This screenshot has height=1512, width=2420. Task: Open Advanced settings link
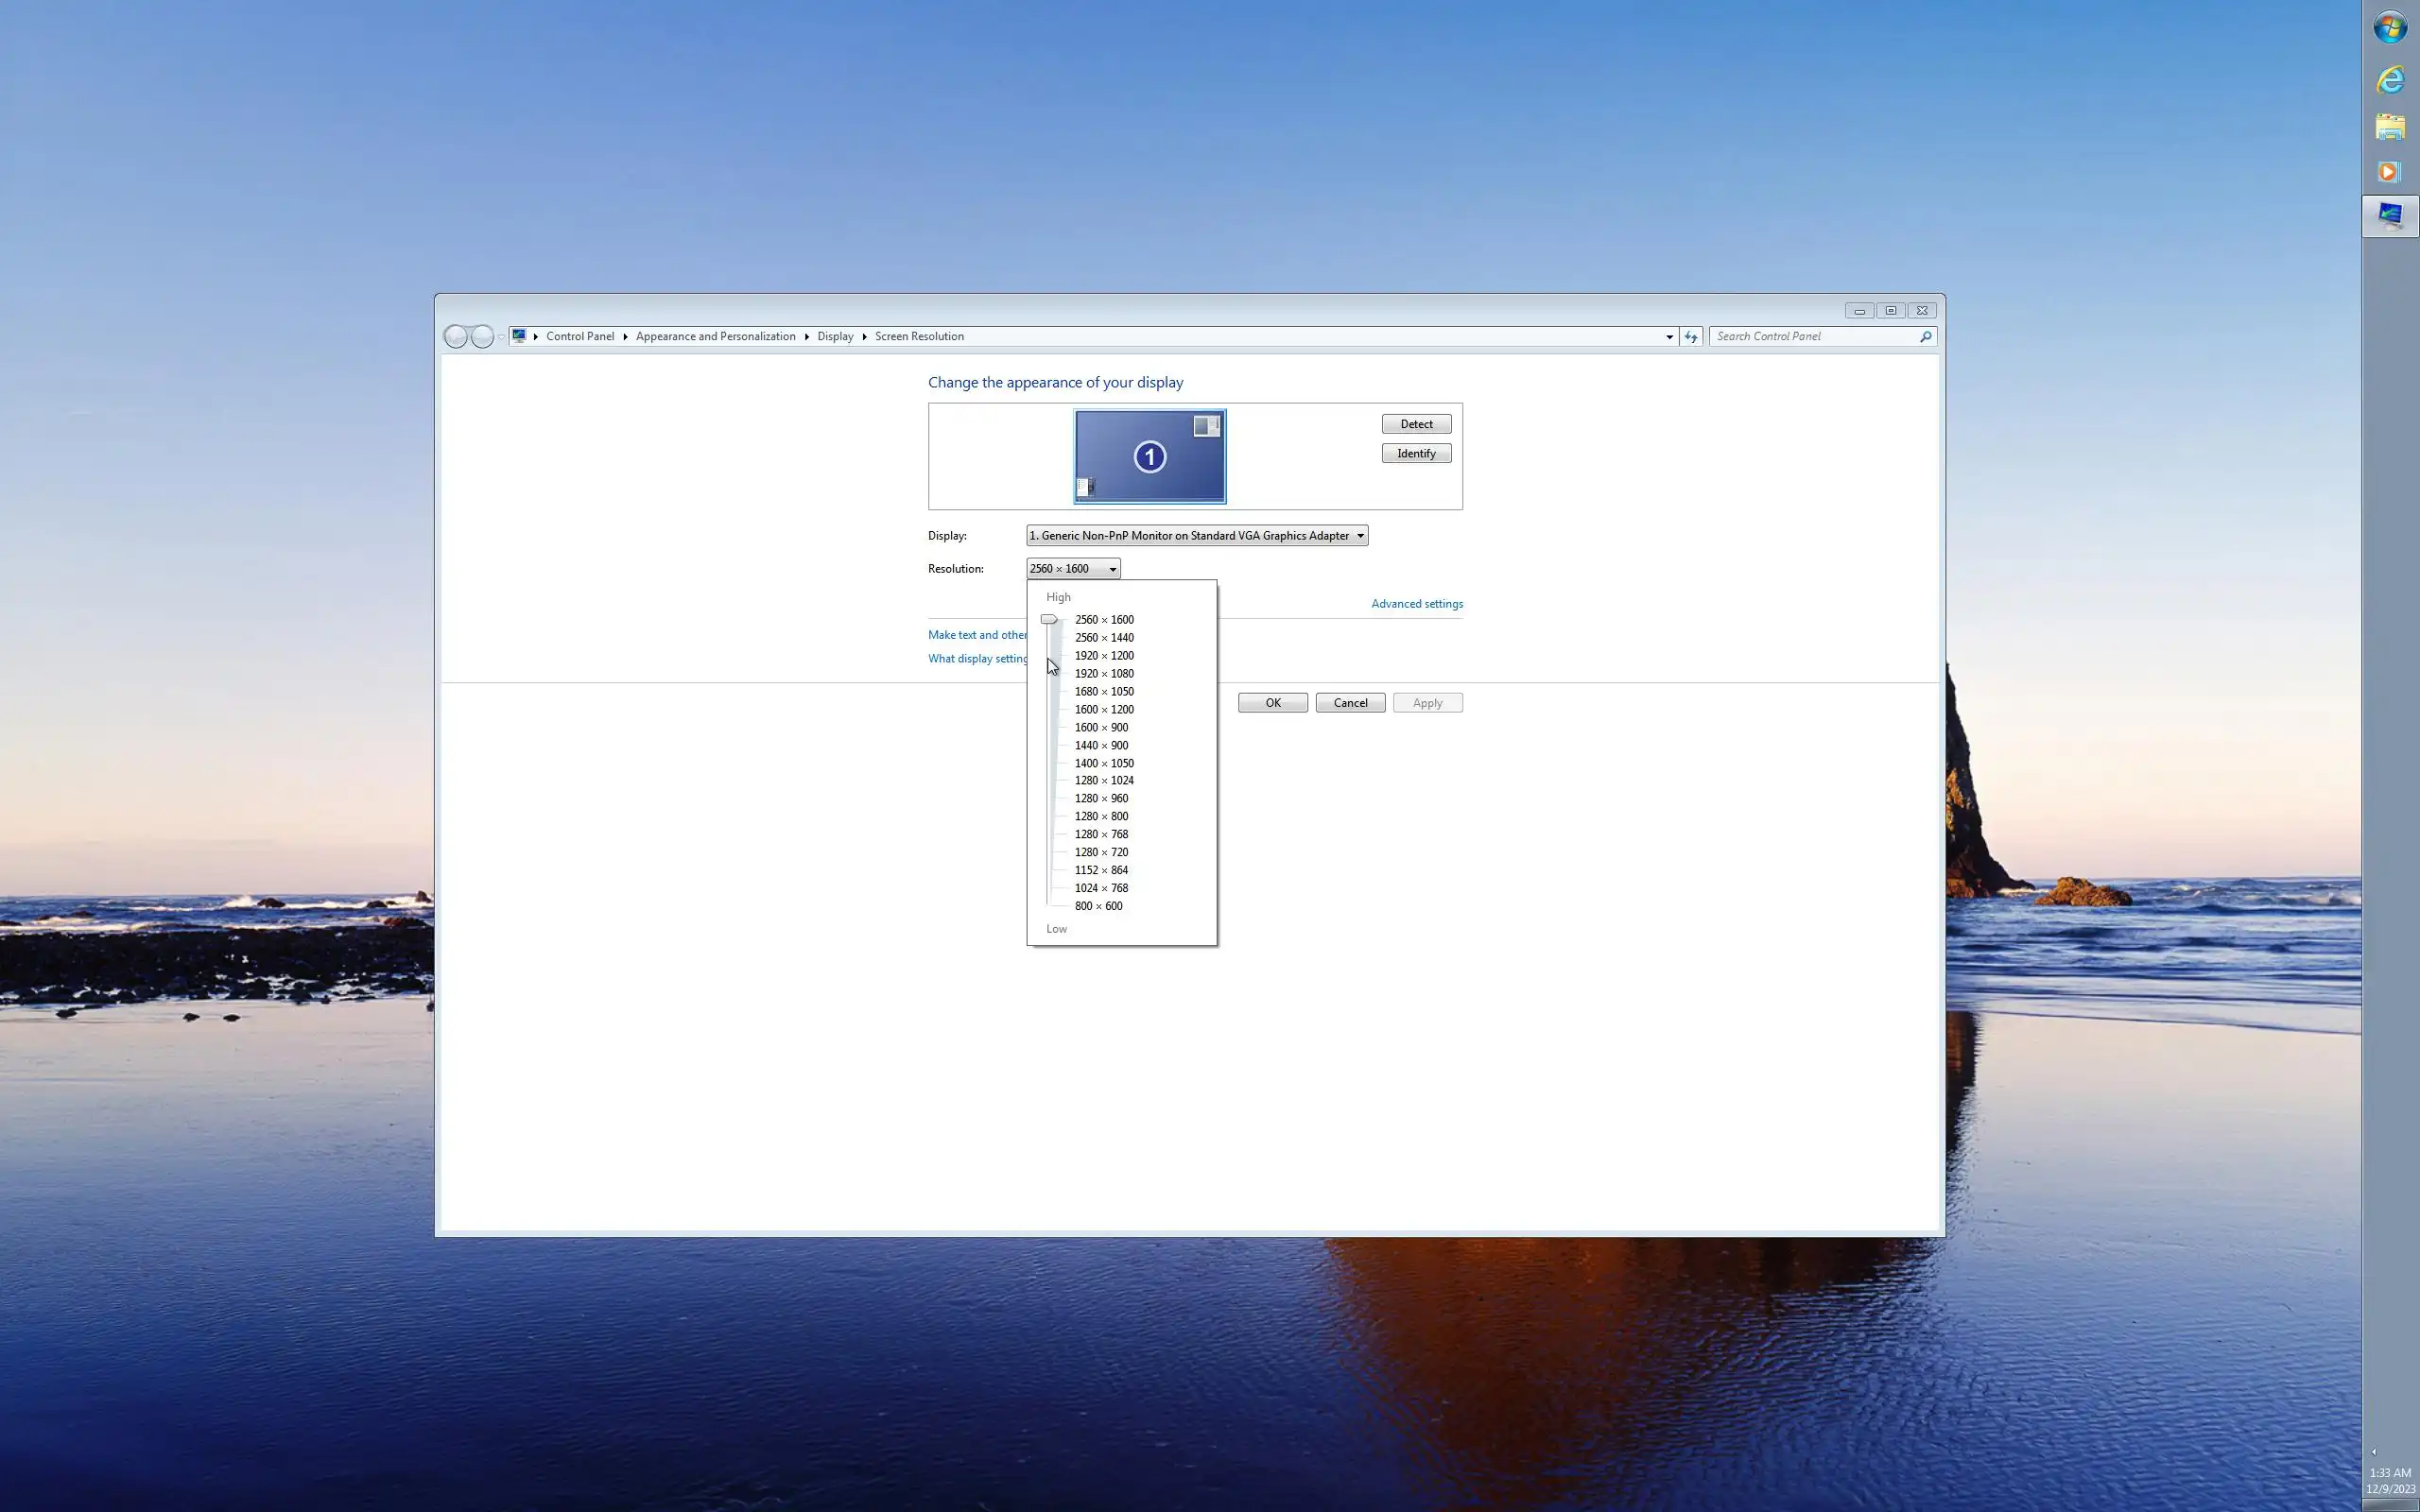1416,604
